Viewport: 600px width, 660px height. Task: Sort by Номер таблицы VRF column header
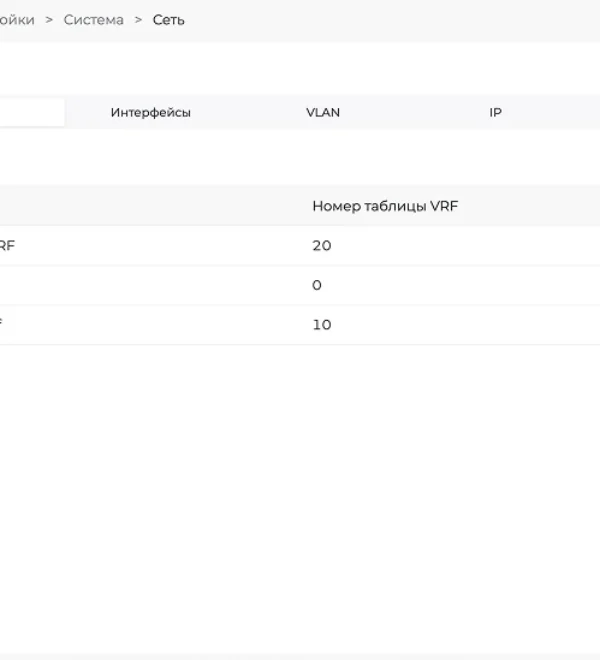[385, 206]
